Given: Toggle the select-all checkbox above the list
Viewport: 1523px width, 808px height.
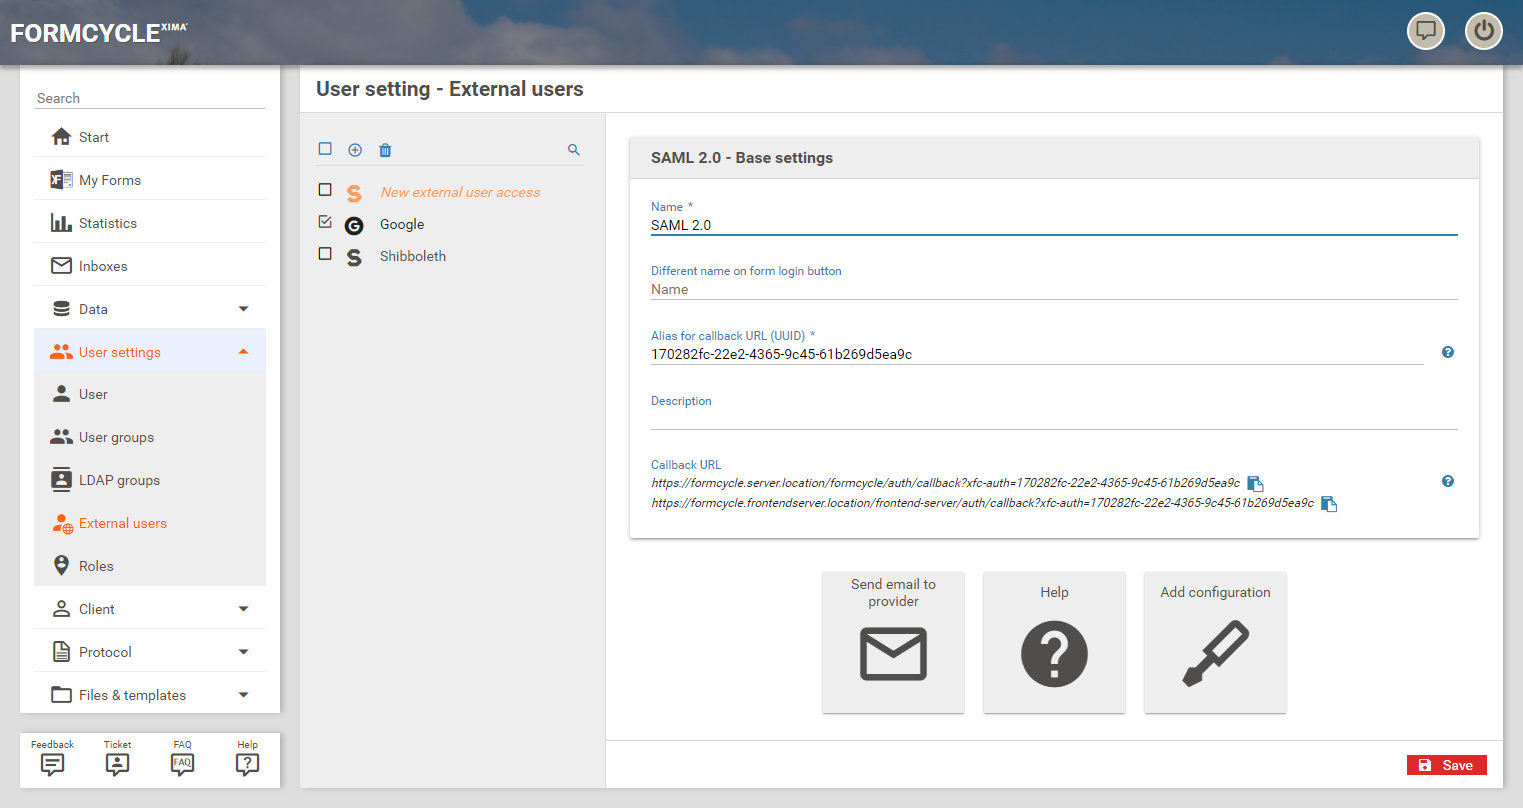Looking at the screenshot, I should [325, 149].
